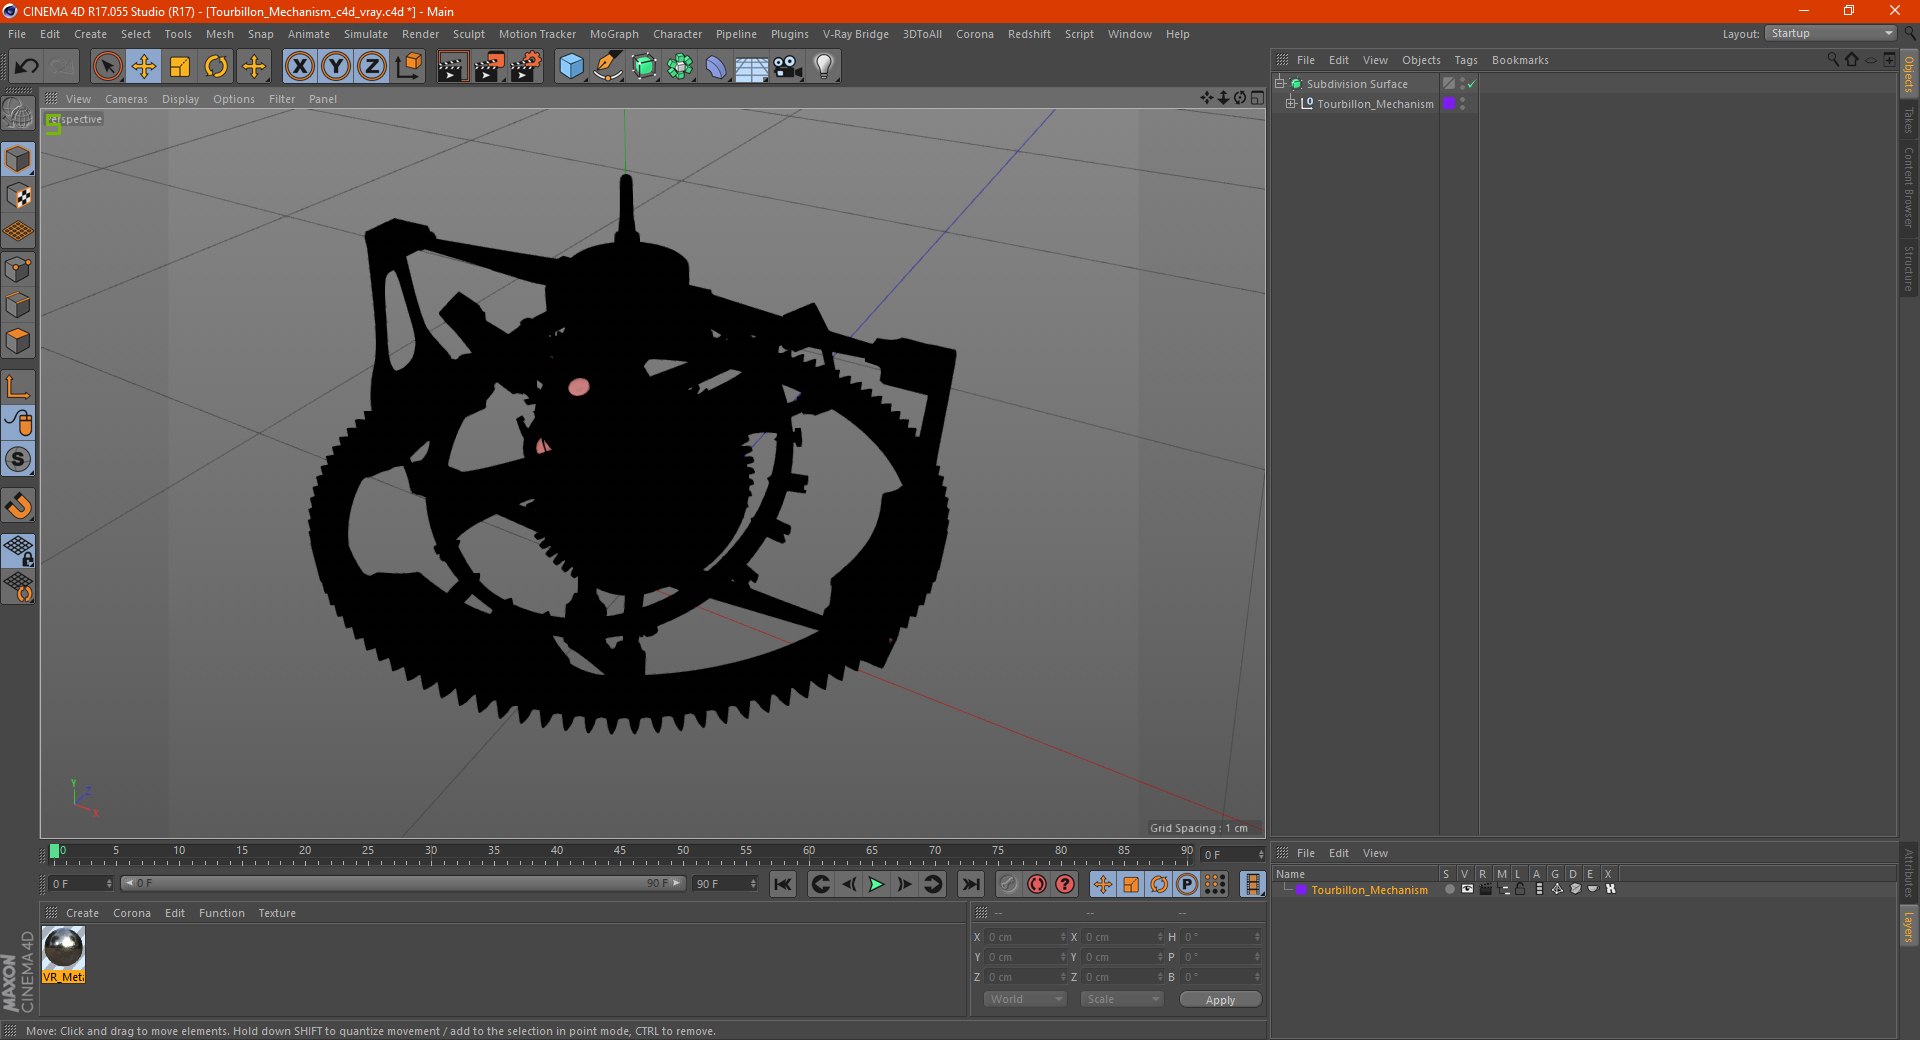Click the Undo arrow icon
Image resolution: width=1920 pixels, height=1040 pixels.
pyautogui.click(x=27, y=67)
